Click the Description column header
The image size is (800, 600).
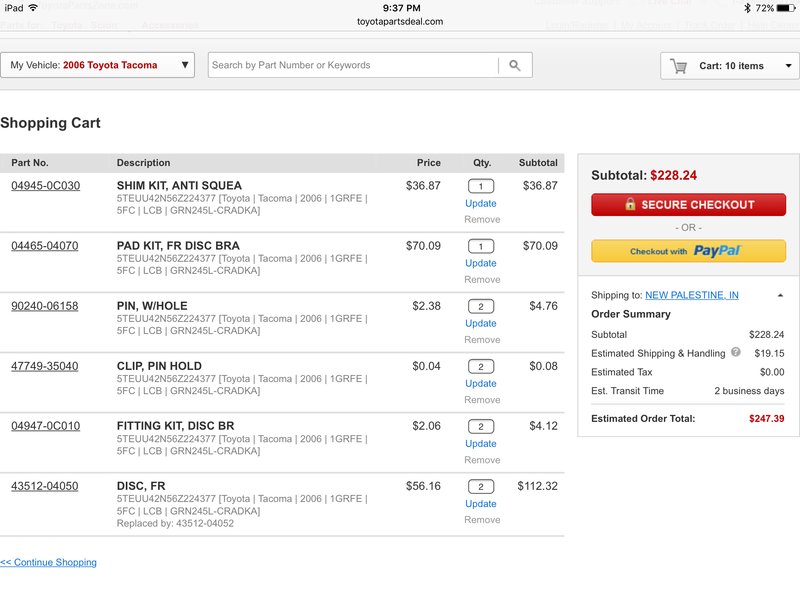pyautogui.click(x=143, y=163)
